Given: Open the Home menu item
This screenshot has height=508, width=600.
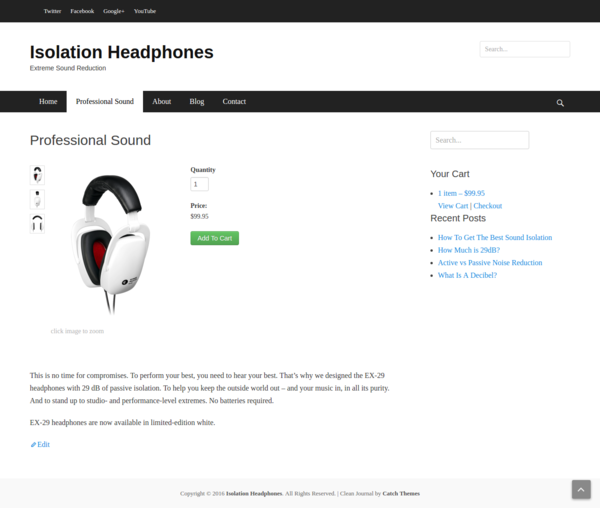Looking at the screenshot, I should pyautogui.click(x=48, y=101).
